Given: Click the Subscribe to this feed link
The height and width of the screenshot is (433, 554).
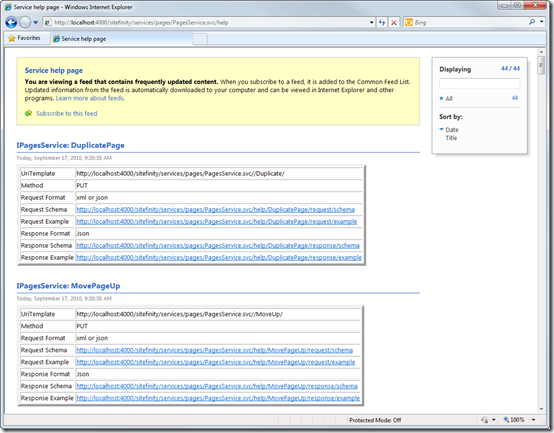Looking at the screenshot, I should click(x=66, y=113).
